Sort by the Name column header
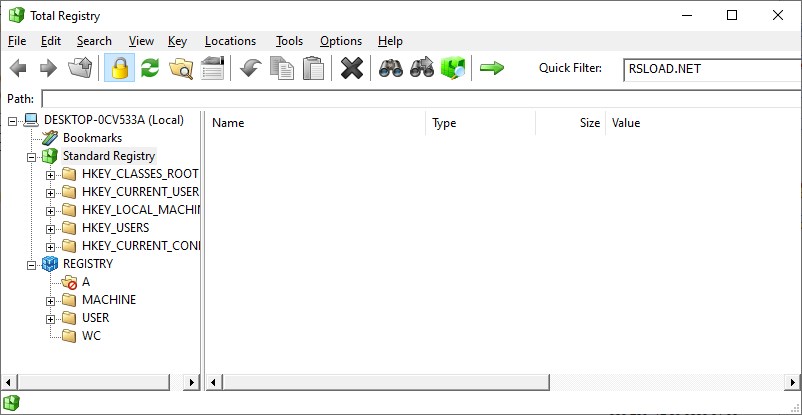This screenshot has height=415, width=802. 316,123
